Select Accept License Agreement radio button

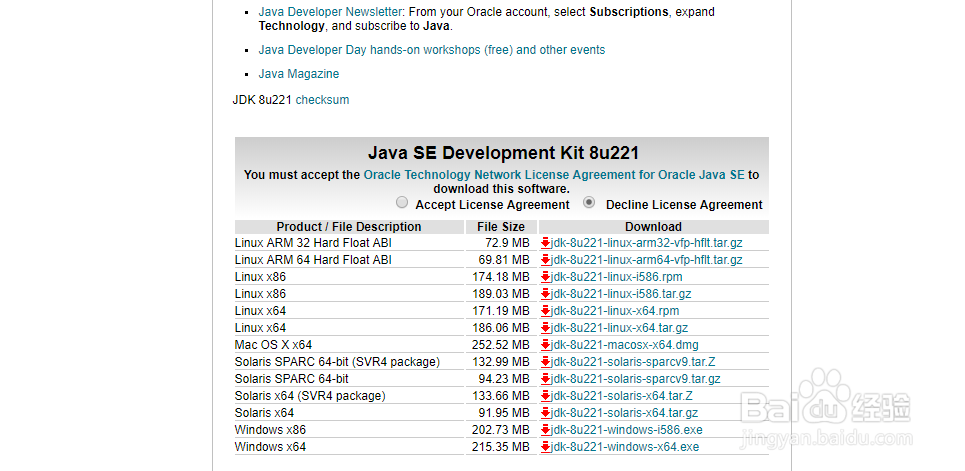tap(402, 202)
